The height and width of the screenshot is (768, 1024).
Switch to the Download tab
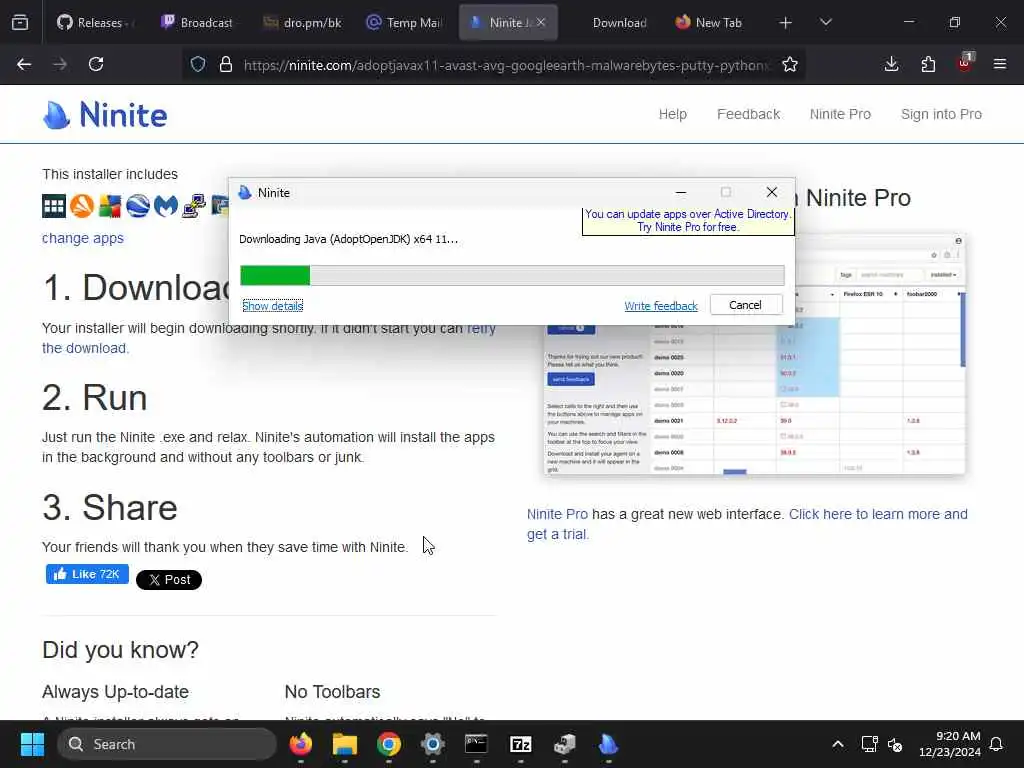coord(619,22)
